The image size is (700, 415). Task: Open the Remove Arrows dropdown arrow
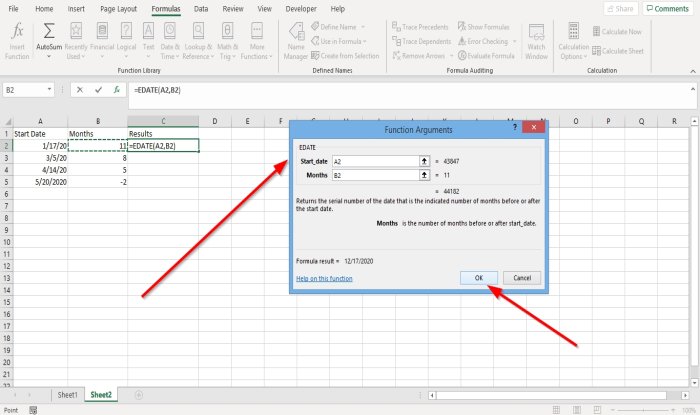(451, 56)
